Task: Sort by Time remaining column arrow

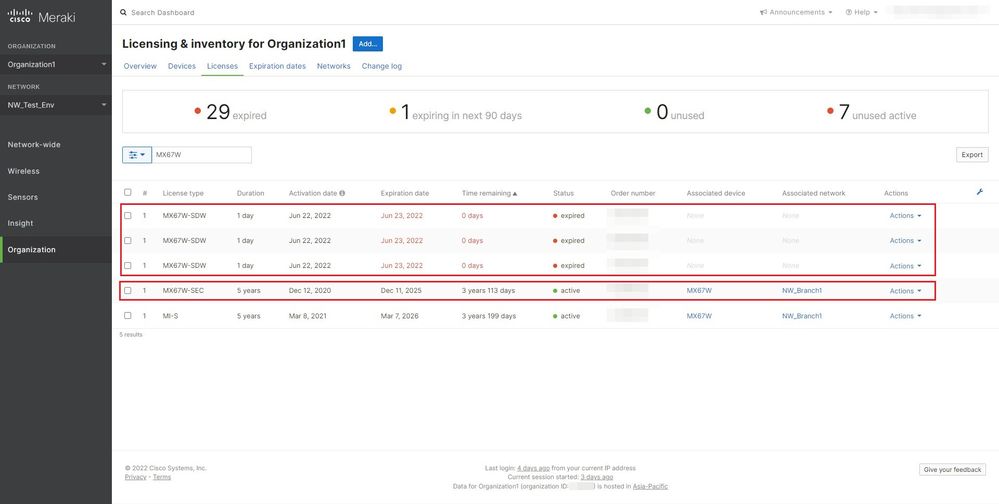Action: (x=514, y=193)
